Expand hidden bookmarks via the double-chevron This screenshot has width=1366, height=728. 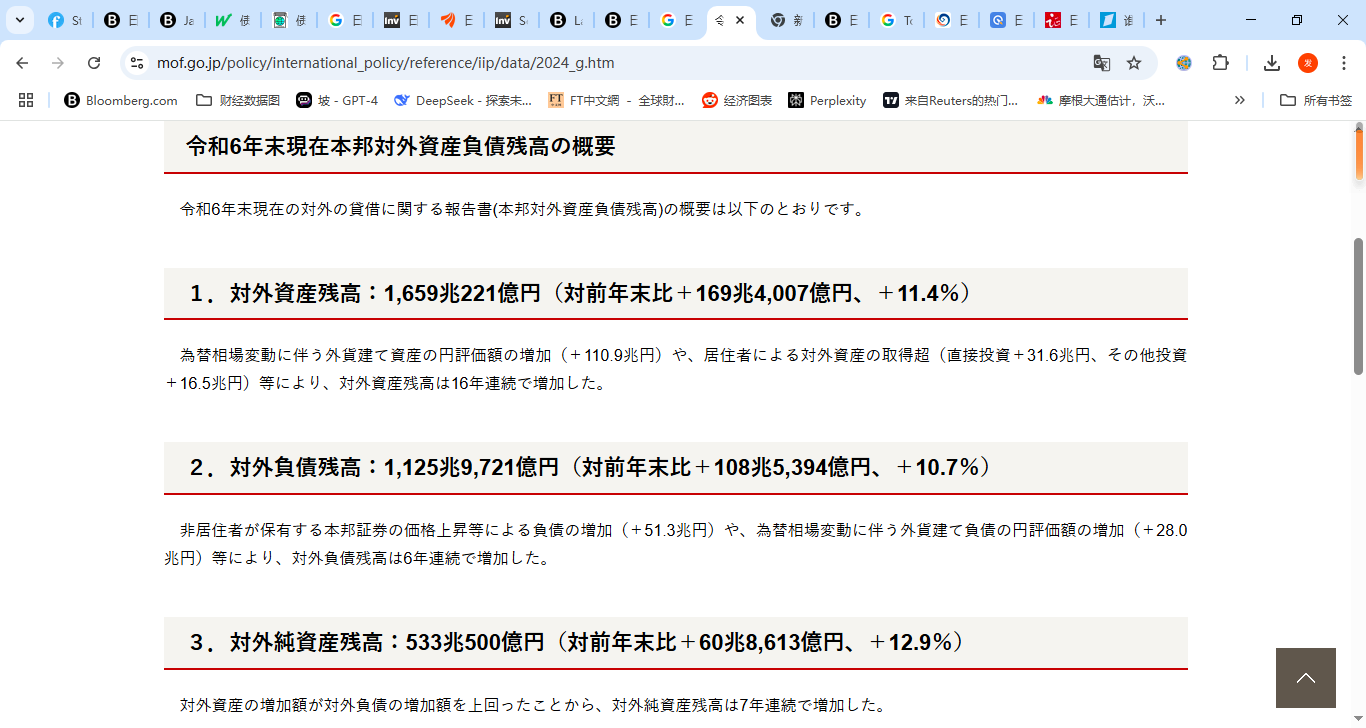tap(1239, 100)
